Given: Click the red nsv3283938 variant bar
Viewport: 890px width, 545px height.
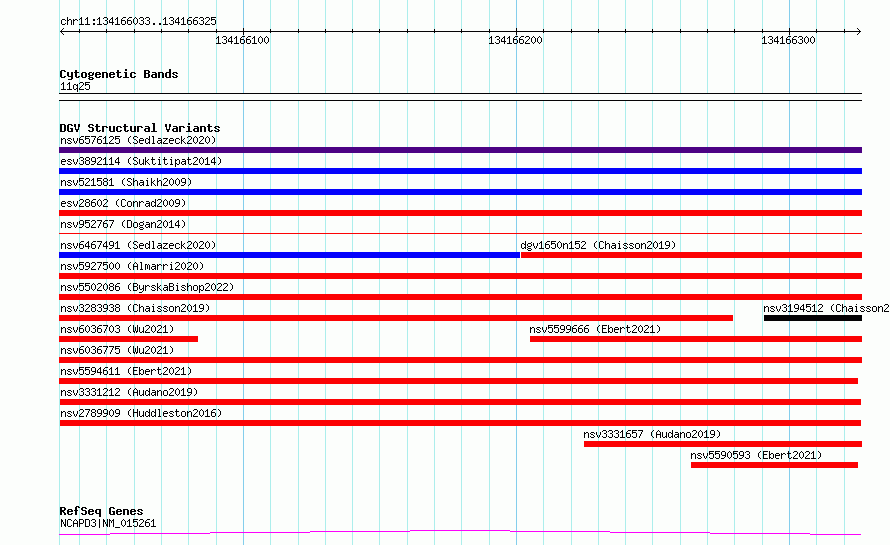Looking at the screenshot, I should [396, 318].
